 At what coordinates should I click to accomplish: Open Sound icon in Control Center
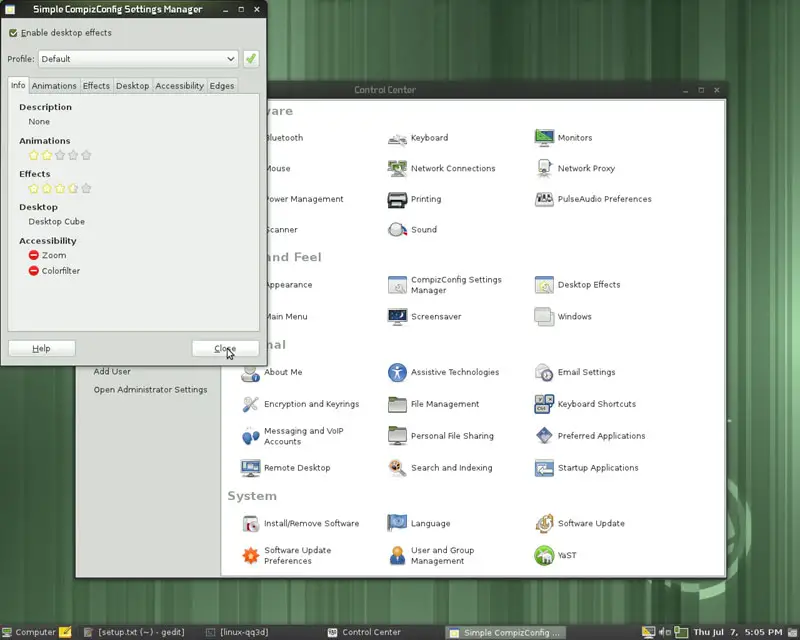397,230
